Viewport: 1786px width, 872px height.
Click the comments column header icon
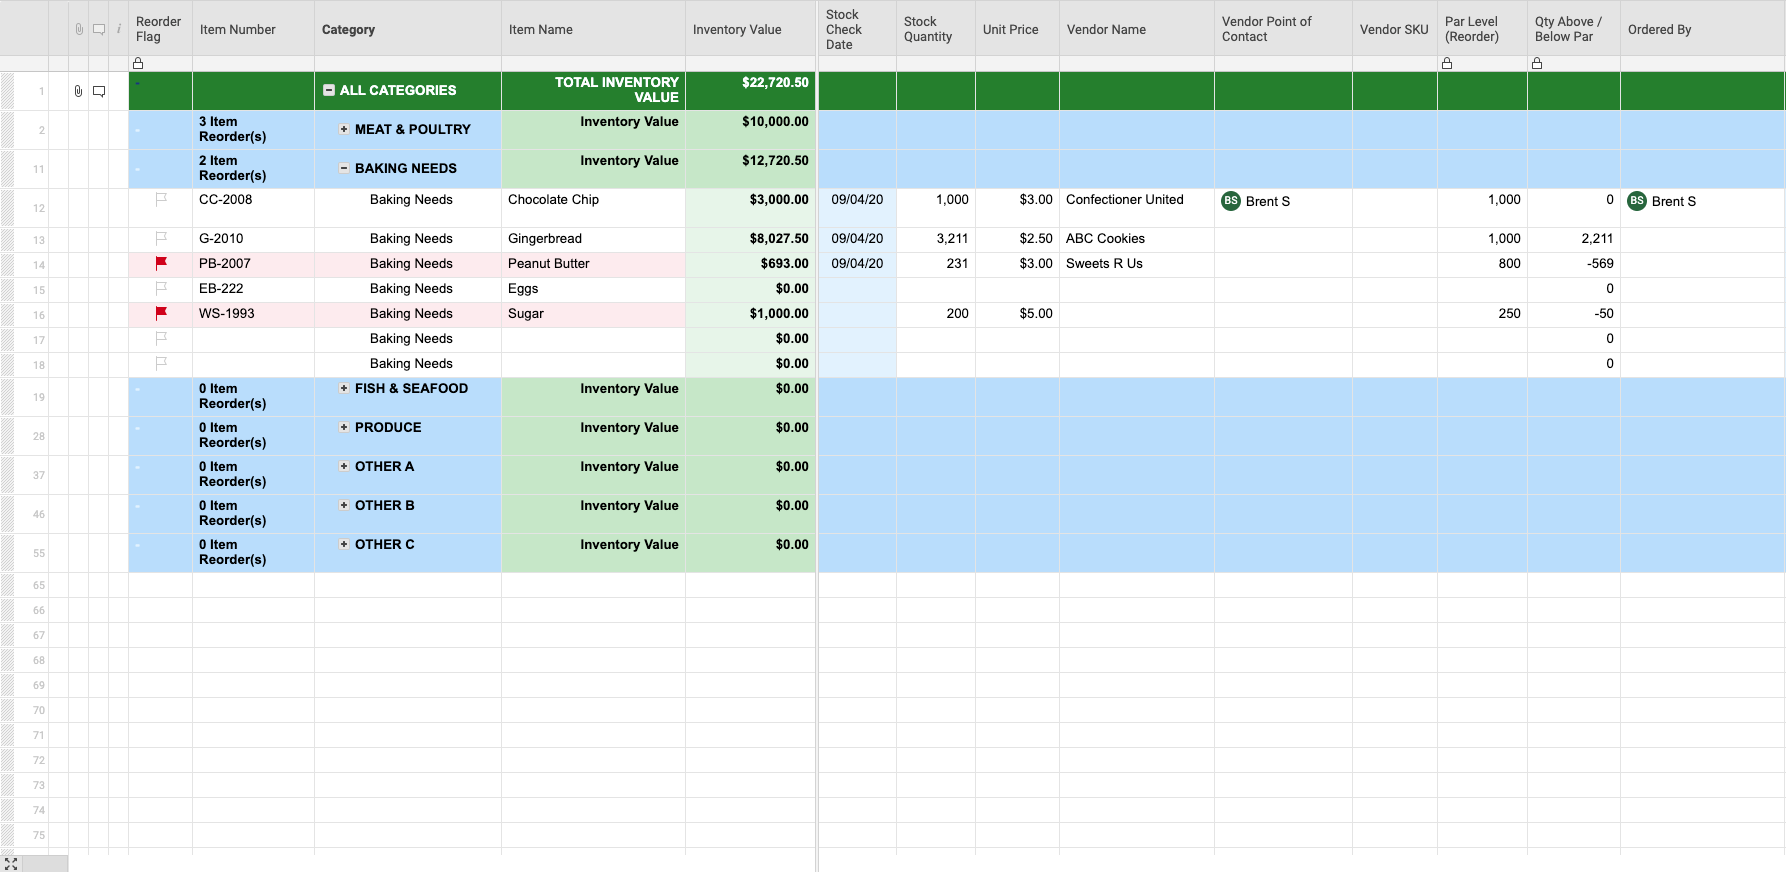pyautogui.click(x=99, y=29)
